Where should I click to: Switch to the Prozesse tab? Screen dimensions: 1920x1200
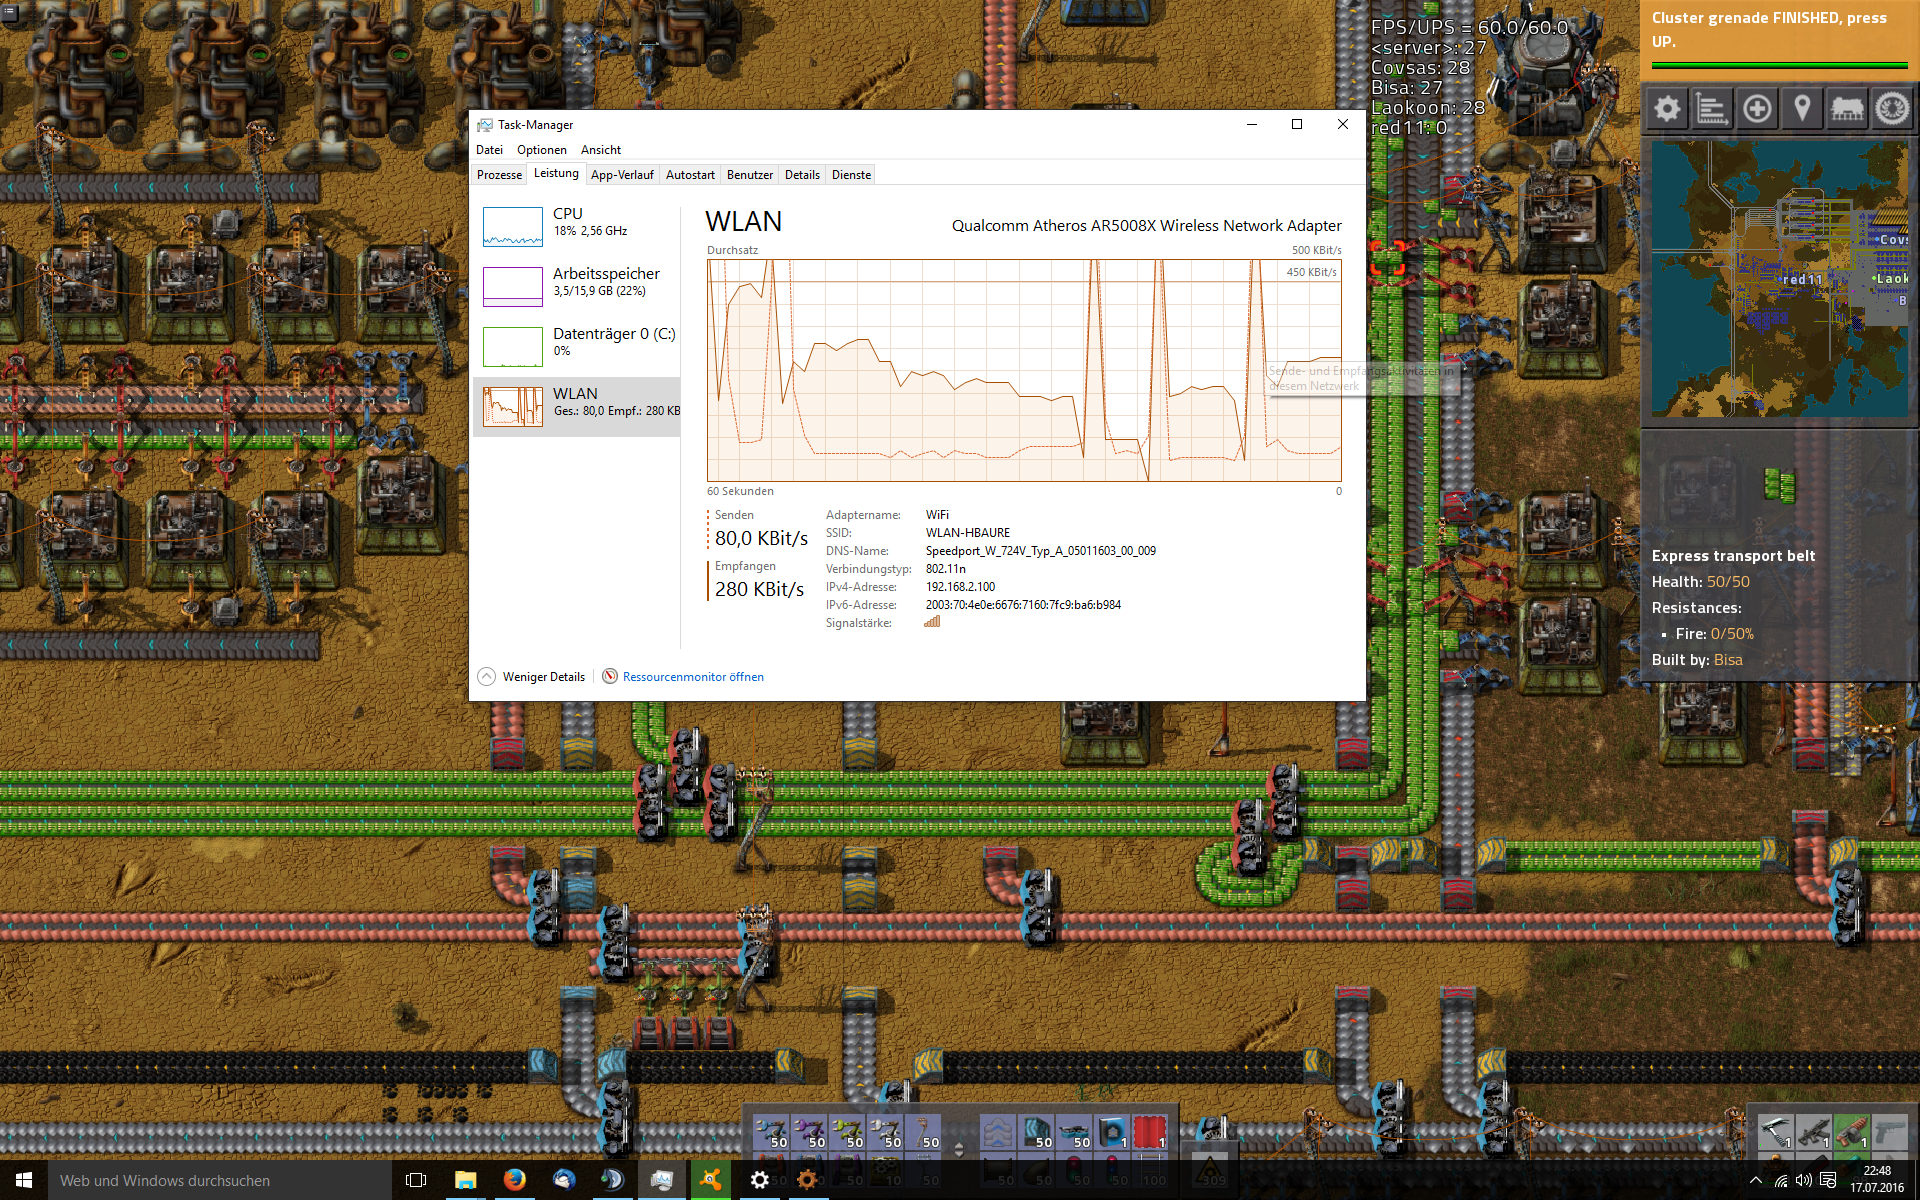(x=499, y=175)
